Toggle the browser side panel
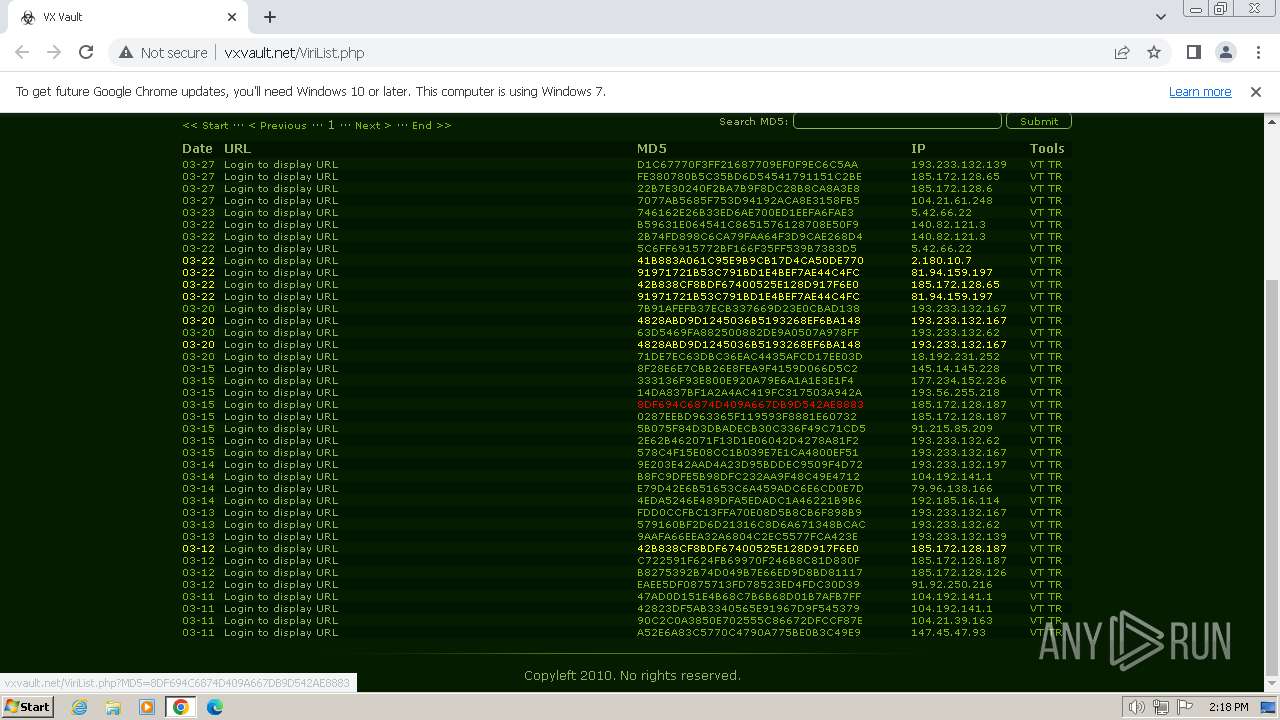Viewport: 1280px width, 720px height. 1193,53
